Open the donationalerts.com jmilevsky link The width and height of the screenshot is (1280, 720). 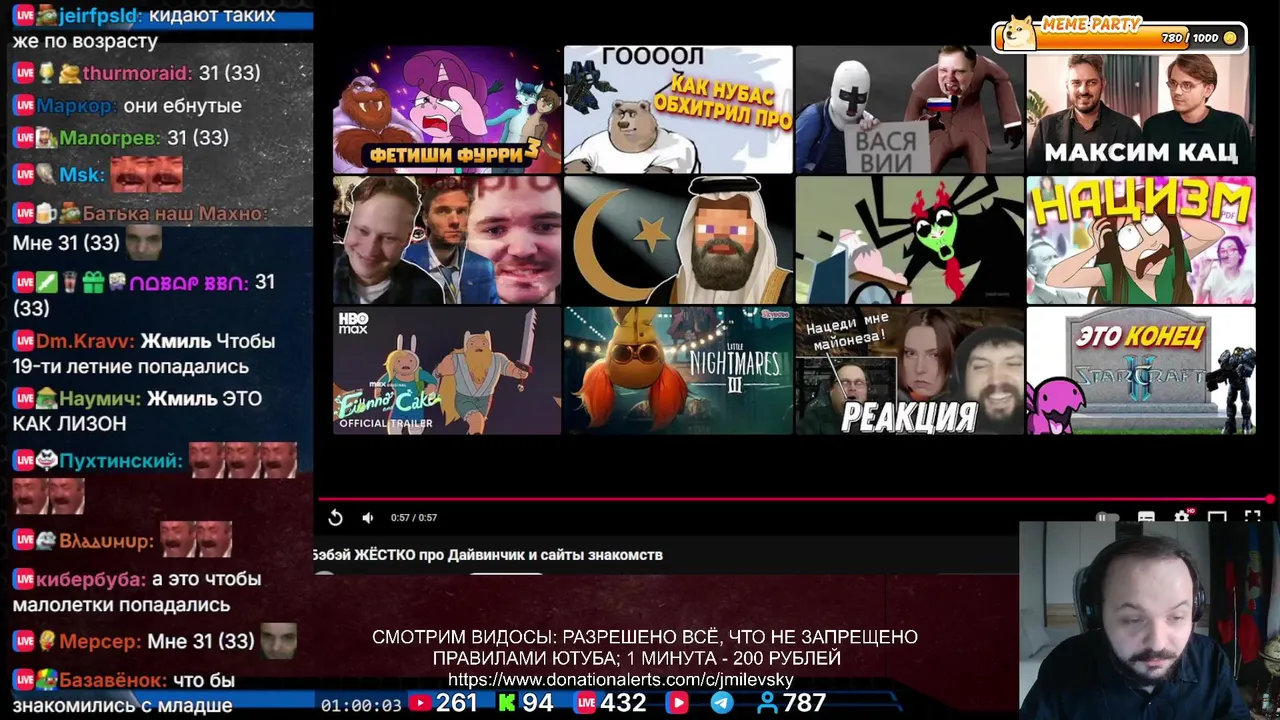click(x=620, y=680)
